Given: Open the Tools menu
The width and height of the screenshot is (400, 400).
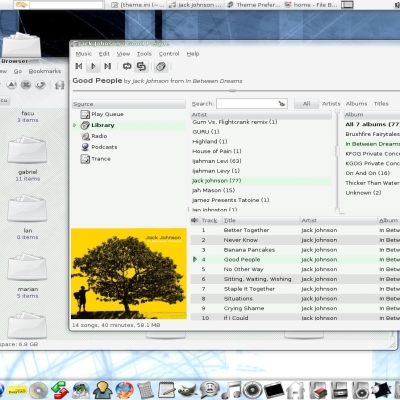Looking at the screenshot, I should 144,54.
